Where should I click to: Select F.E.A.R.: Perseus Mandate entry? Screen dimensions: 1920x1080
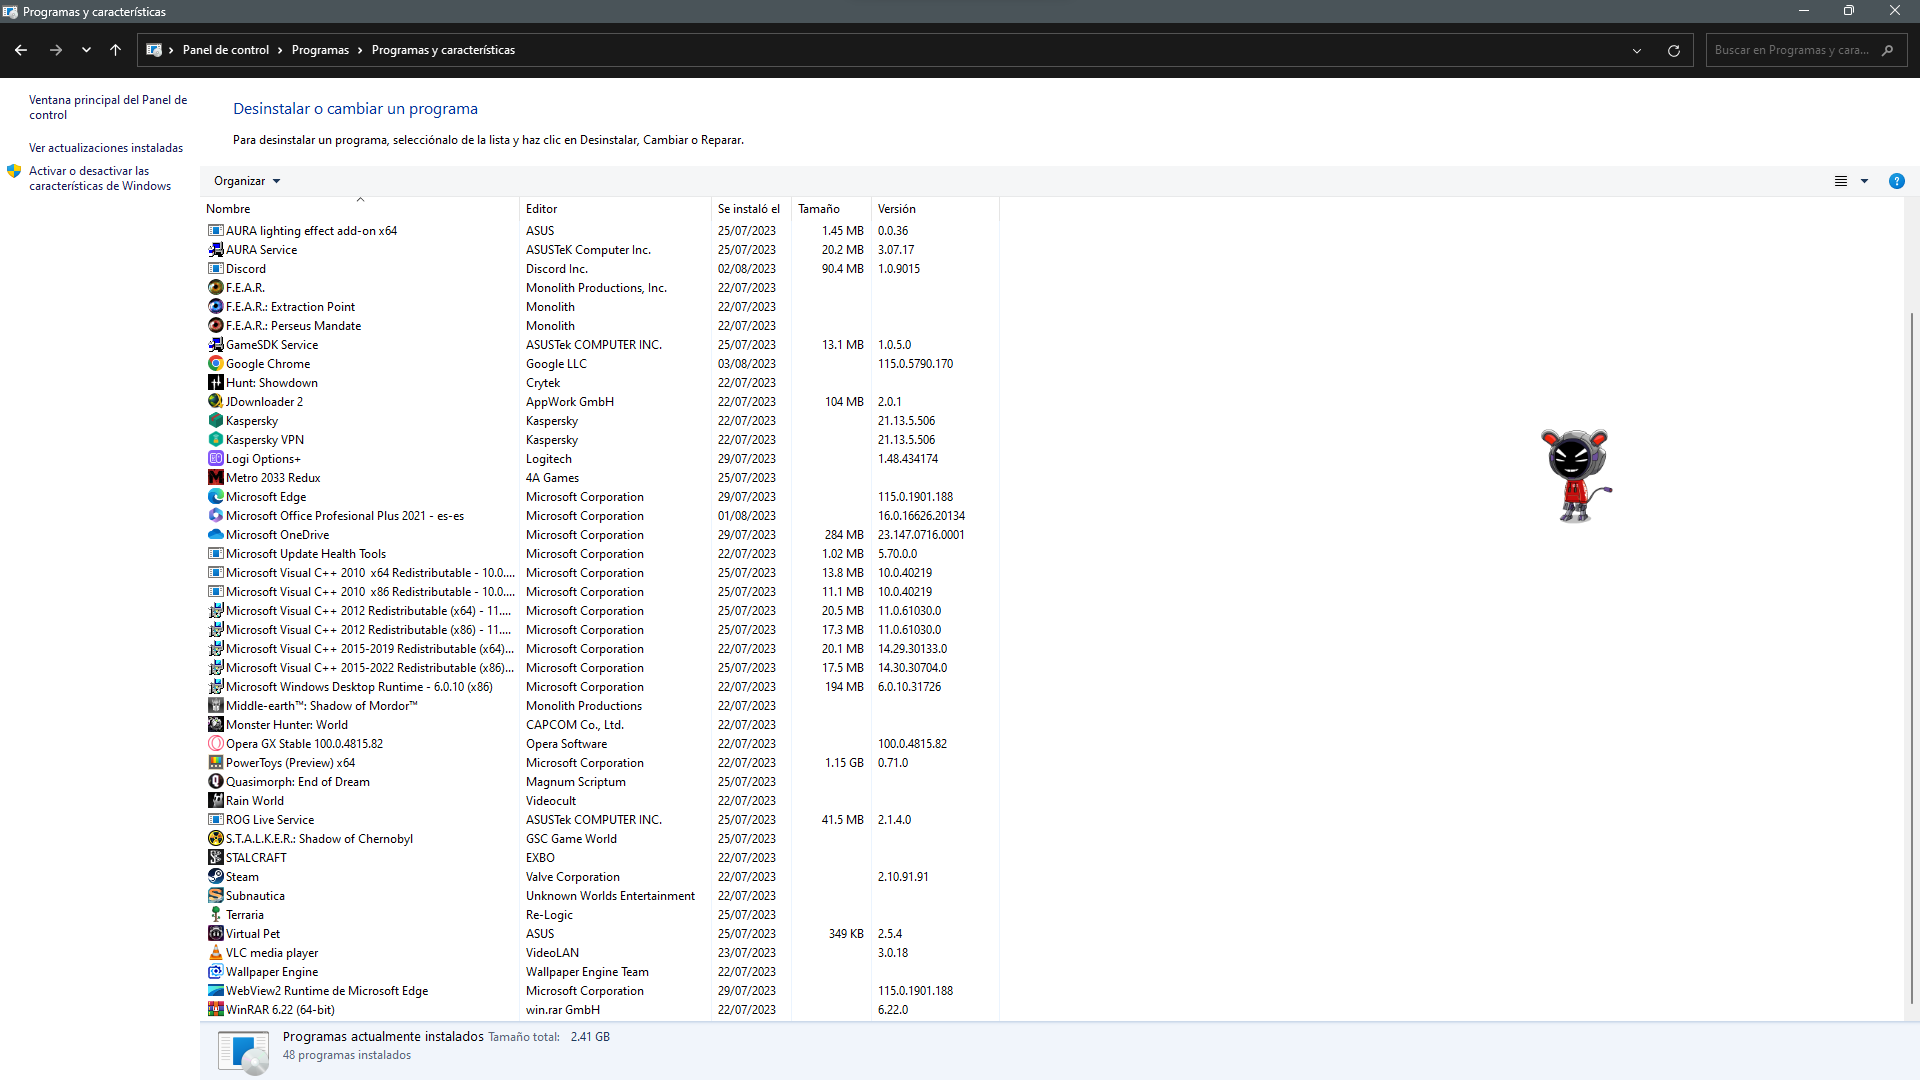coord(601,325)
